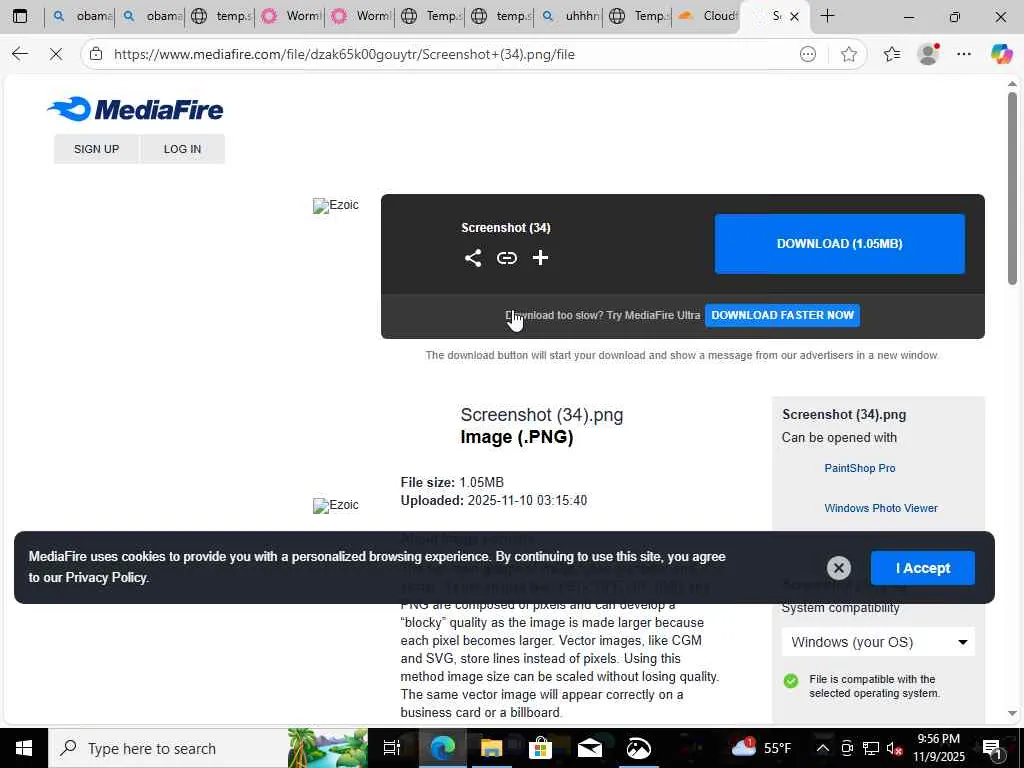The height and width of the screenshot is (768, 1024).
Task: Click the taskbar clock 9:56 PM
Action: [938, 748]
